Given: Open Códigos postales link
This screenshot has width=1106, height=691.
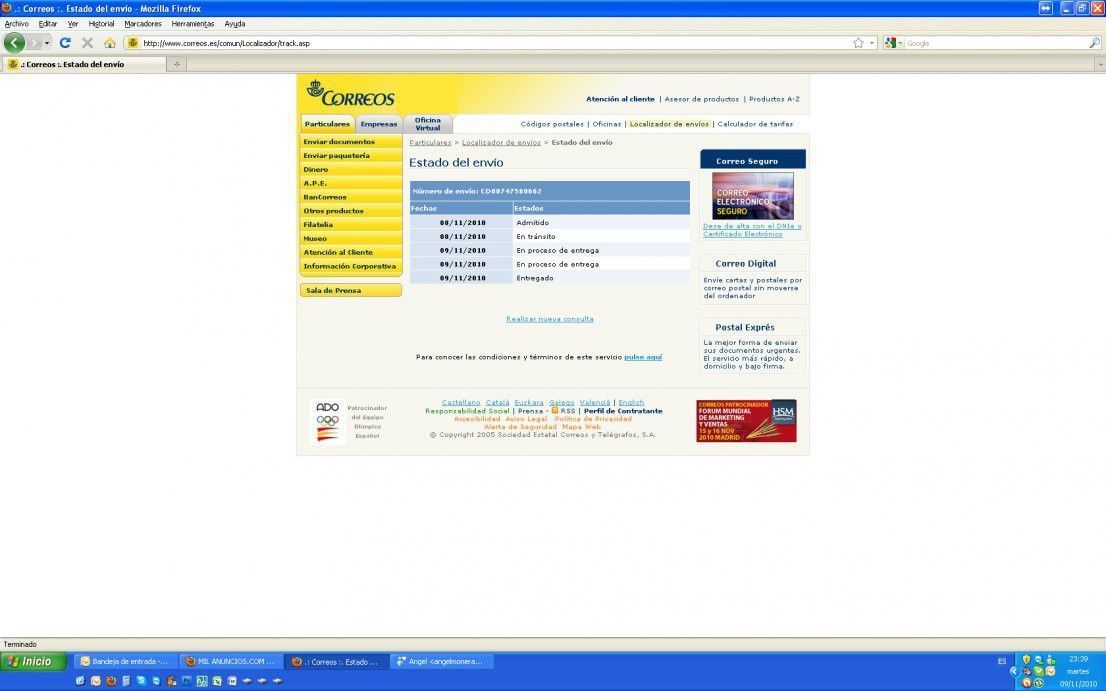Looking at the screenshot, I should pyautogui.click(x=552, y=124).
